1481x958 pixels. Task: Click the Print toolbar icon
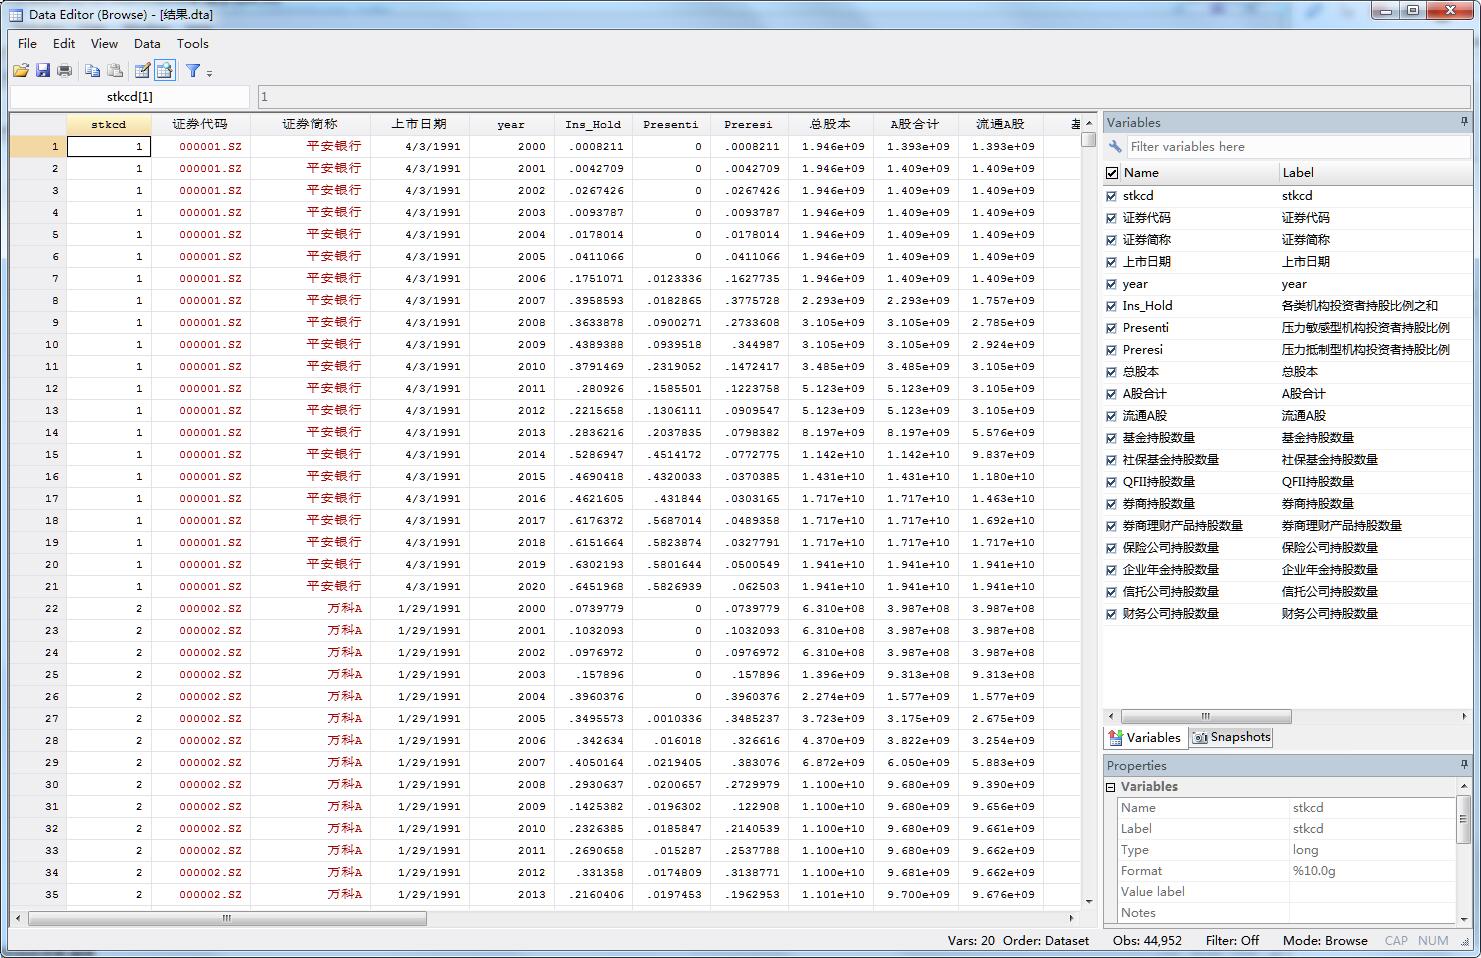[x=65, y=70]
